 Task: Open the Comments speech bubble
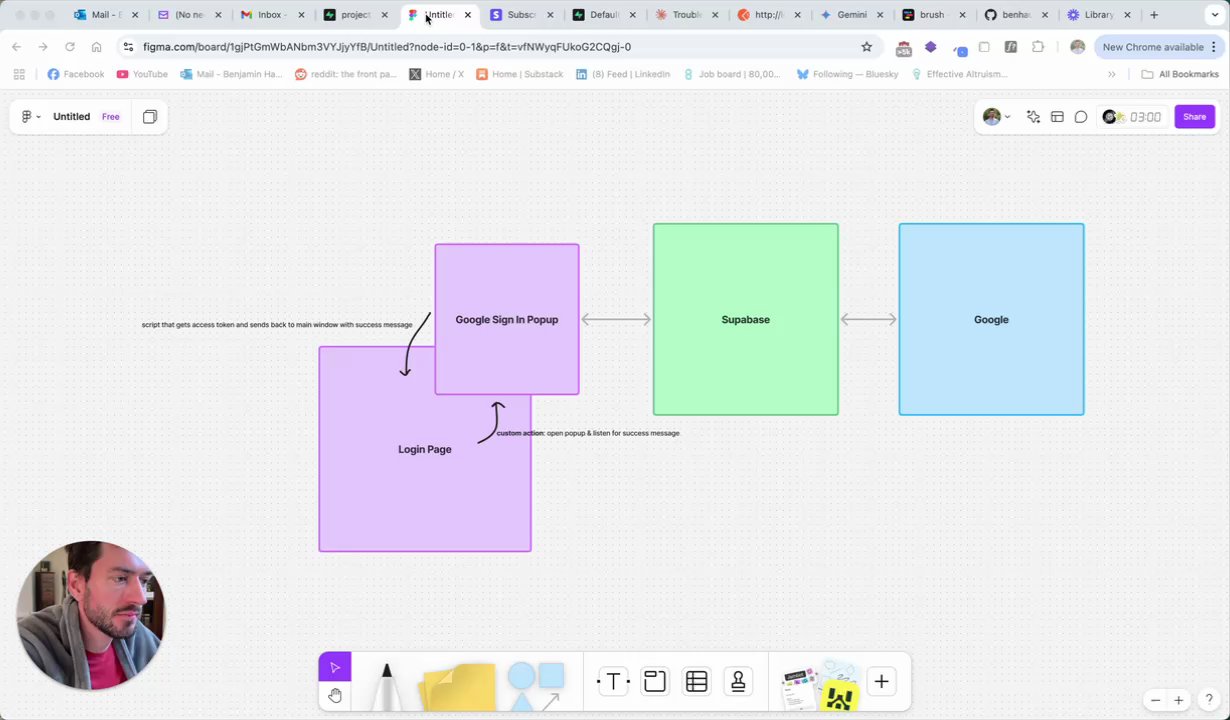[1081, 117]
